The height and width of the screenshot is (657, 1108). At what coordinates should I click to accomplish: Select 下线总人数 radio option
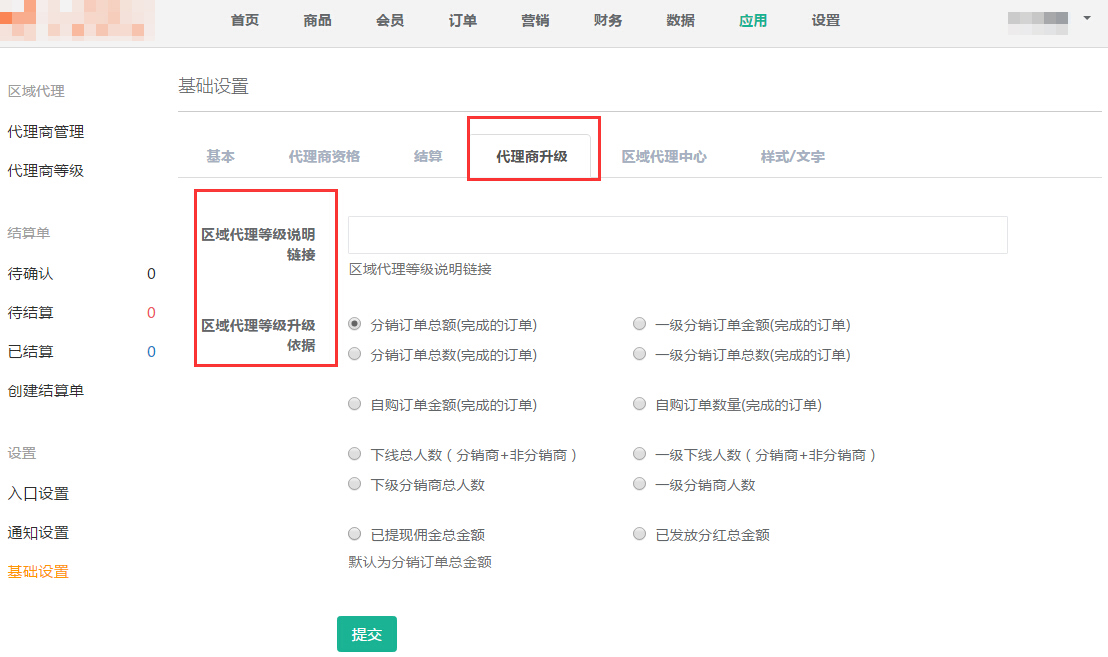coord(355,454)
